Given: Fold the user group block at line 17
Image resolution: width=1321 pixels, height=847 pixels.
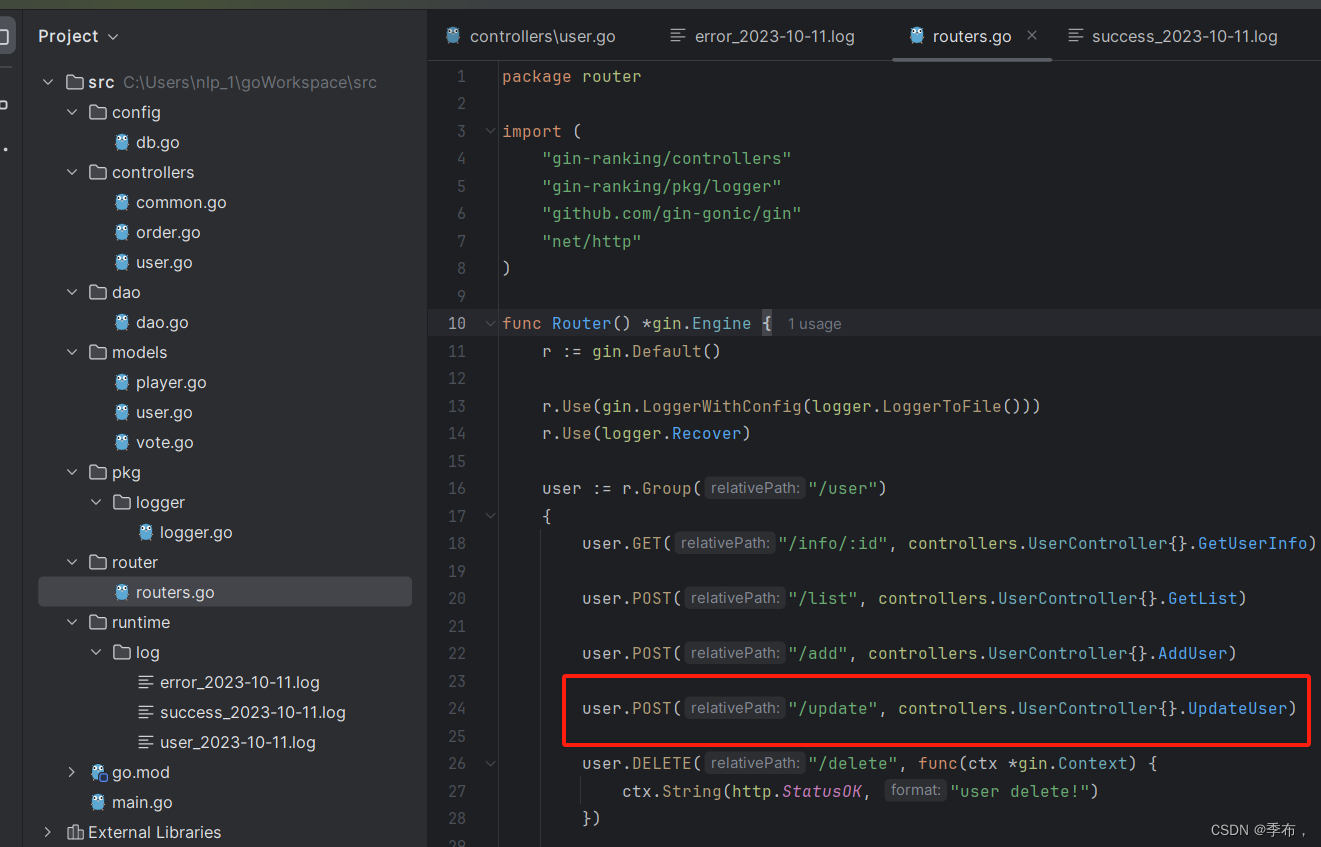Looking at the screenshot, I should (x=489, y=516).
